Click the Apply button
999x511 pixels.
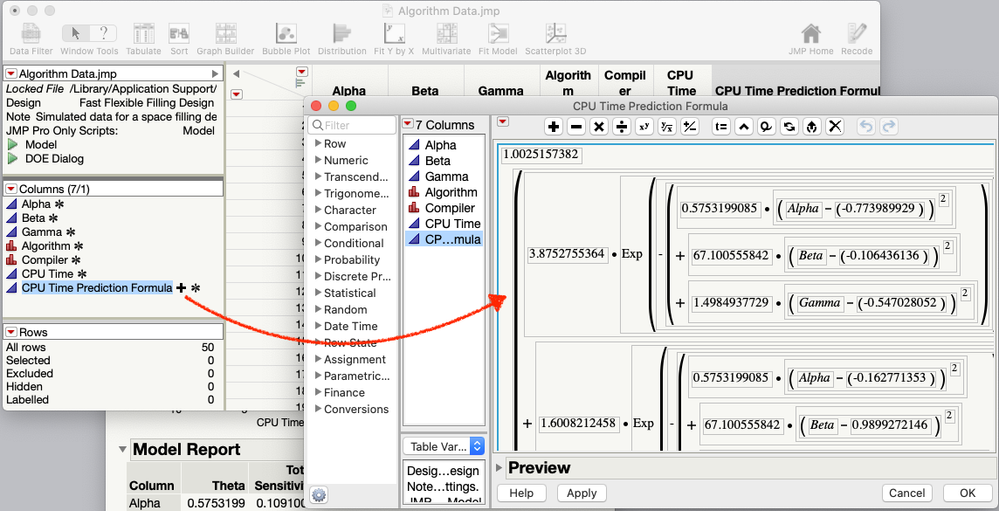pyautogui.click(x=582, y=493)
